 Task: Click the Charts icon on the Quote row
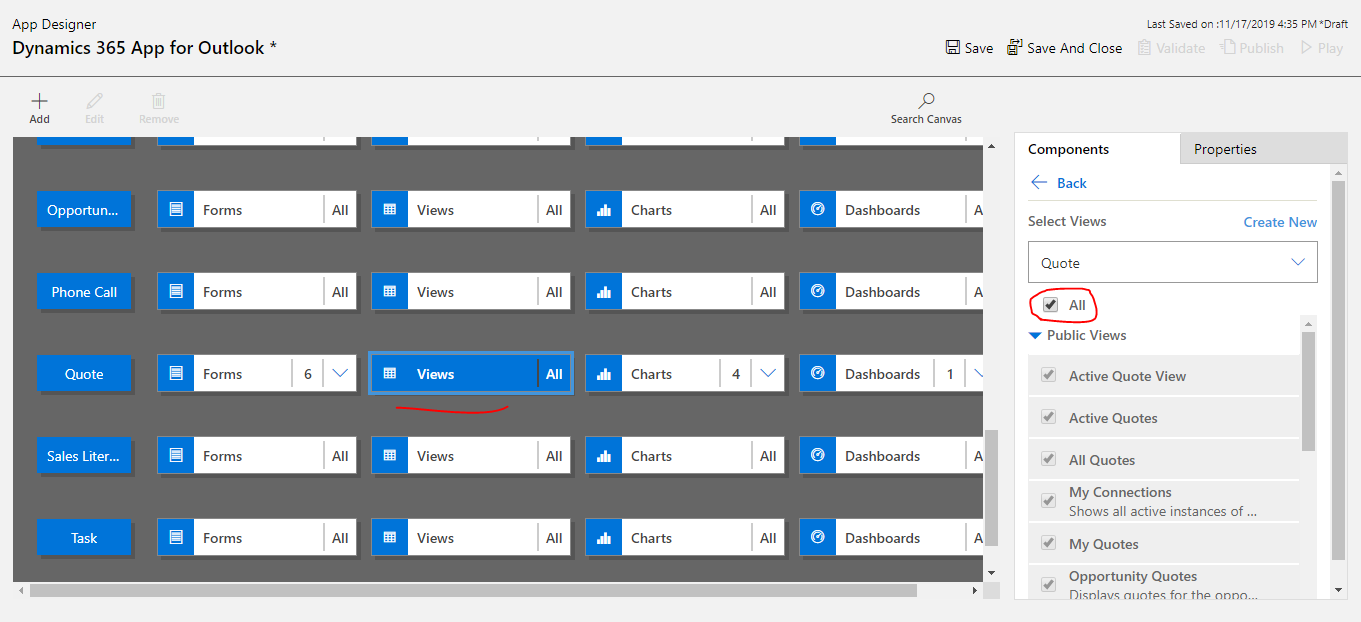point(603,373)
